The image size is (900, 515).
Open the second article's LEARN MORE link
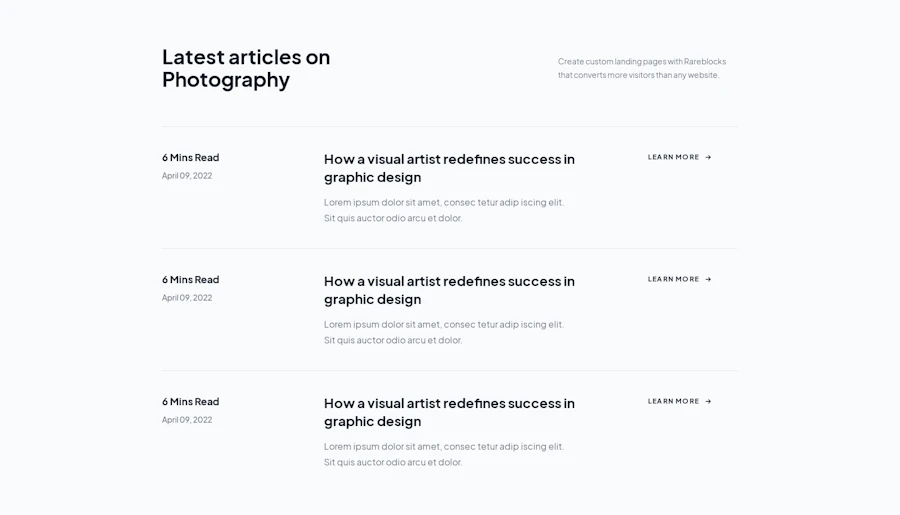click(x=680, y=279)
